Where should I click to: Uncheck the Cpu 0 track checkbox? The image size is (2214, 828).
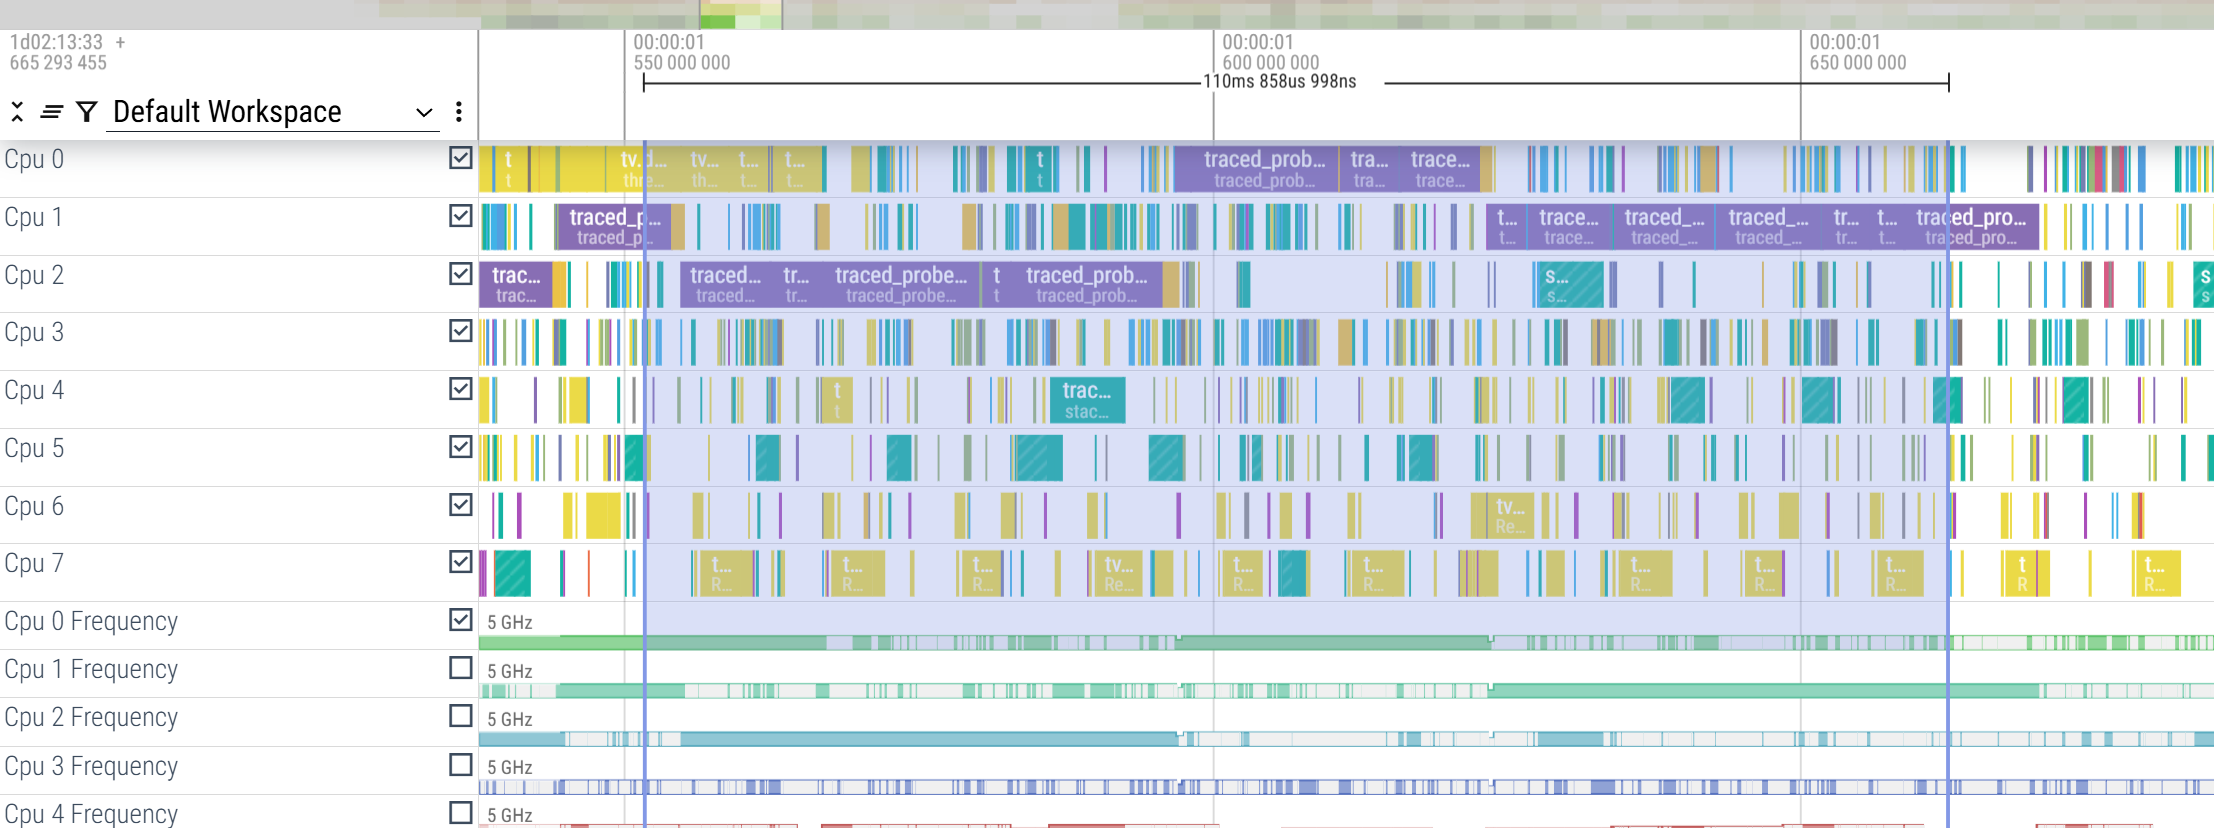(x=460, y=158)
